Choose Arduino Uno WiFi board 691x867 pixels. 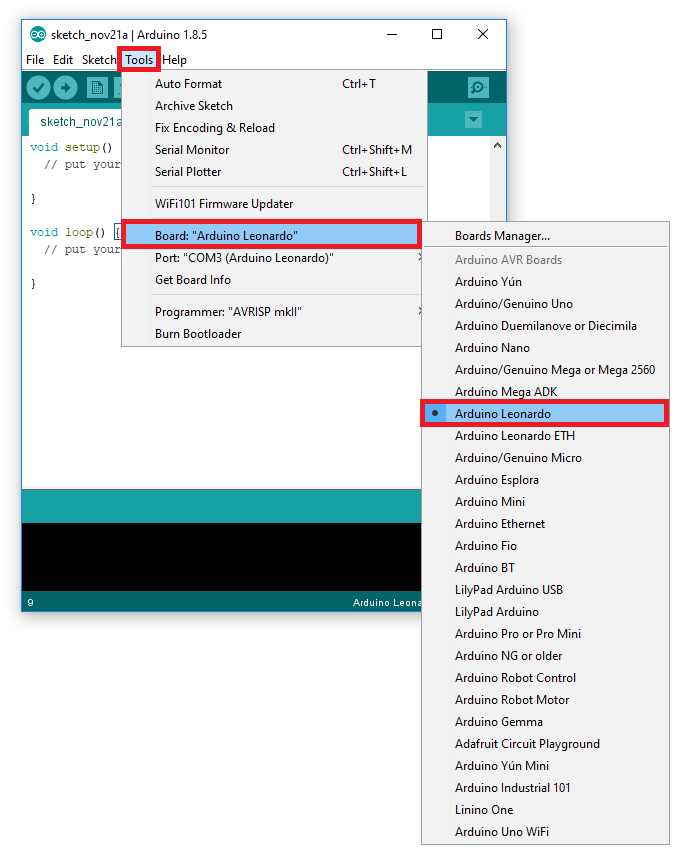[x=545, y=832]
